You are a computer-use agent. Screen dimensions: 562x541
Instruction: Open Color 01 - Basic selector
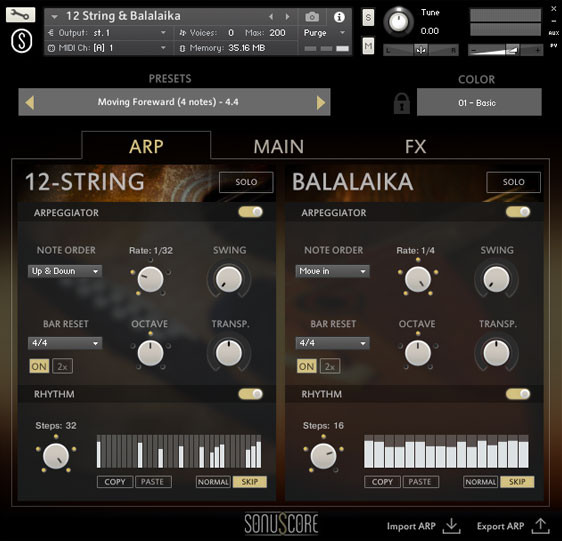point(479,103)
